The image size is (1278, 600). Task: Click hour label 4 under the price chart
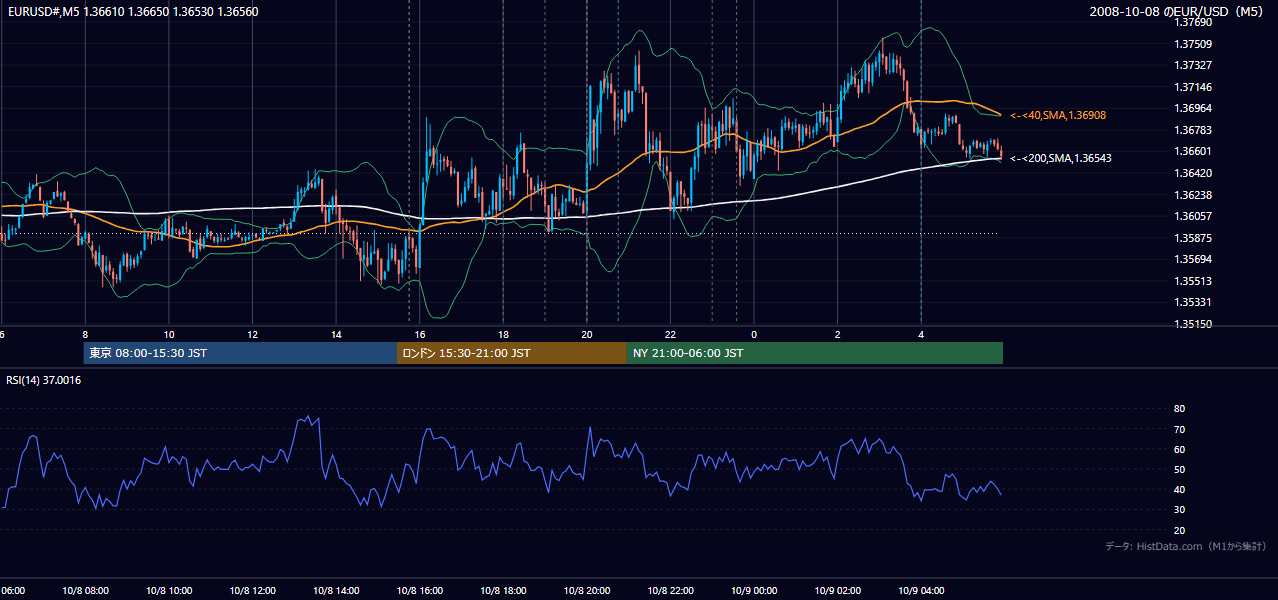coord(921,334)
